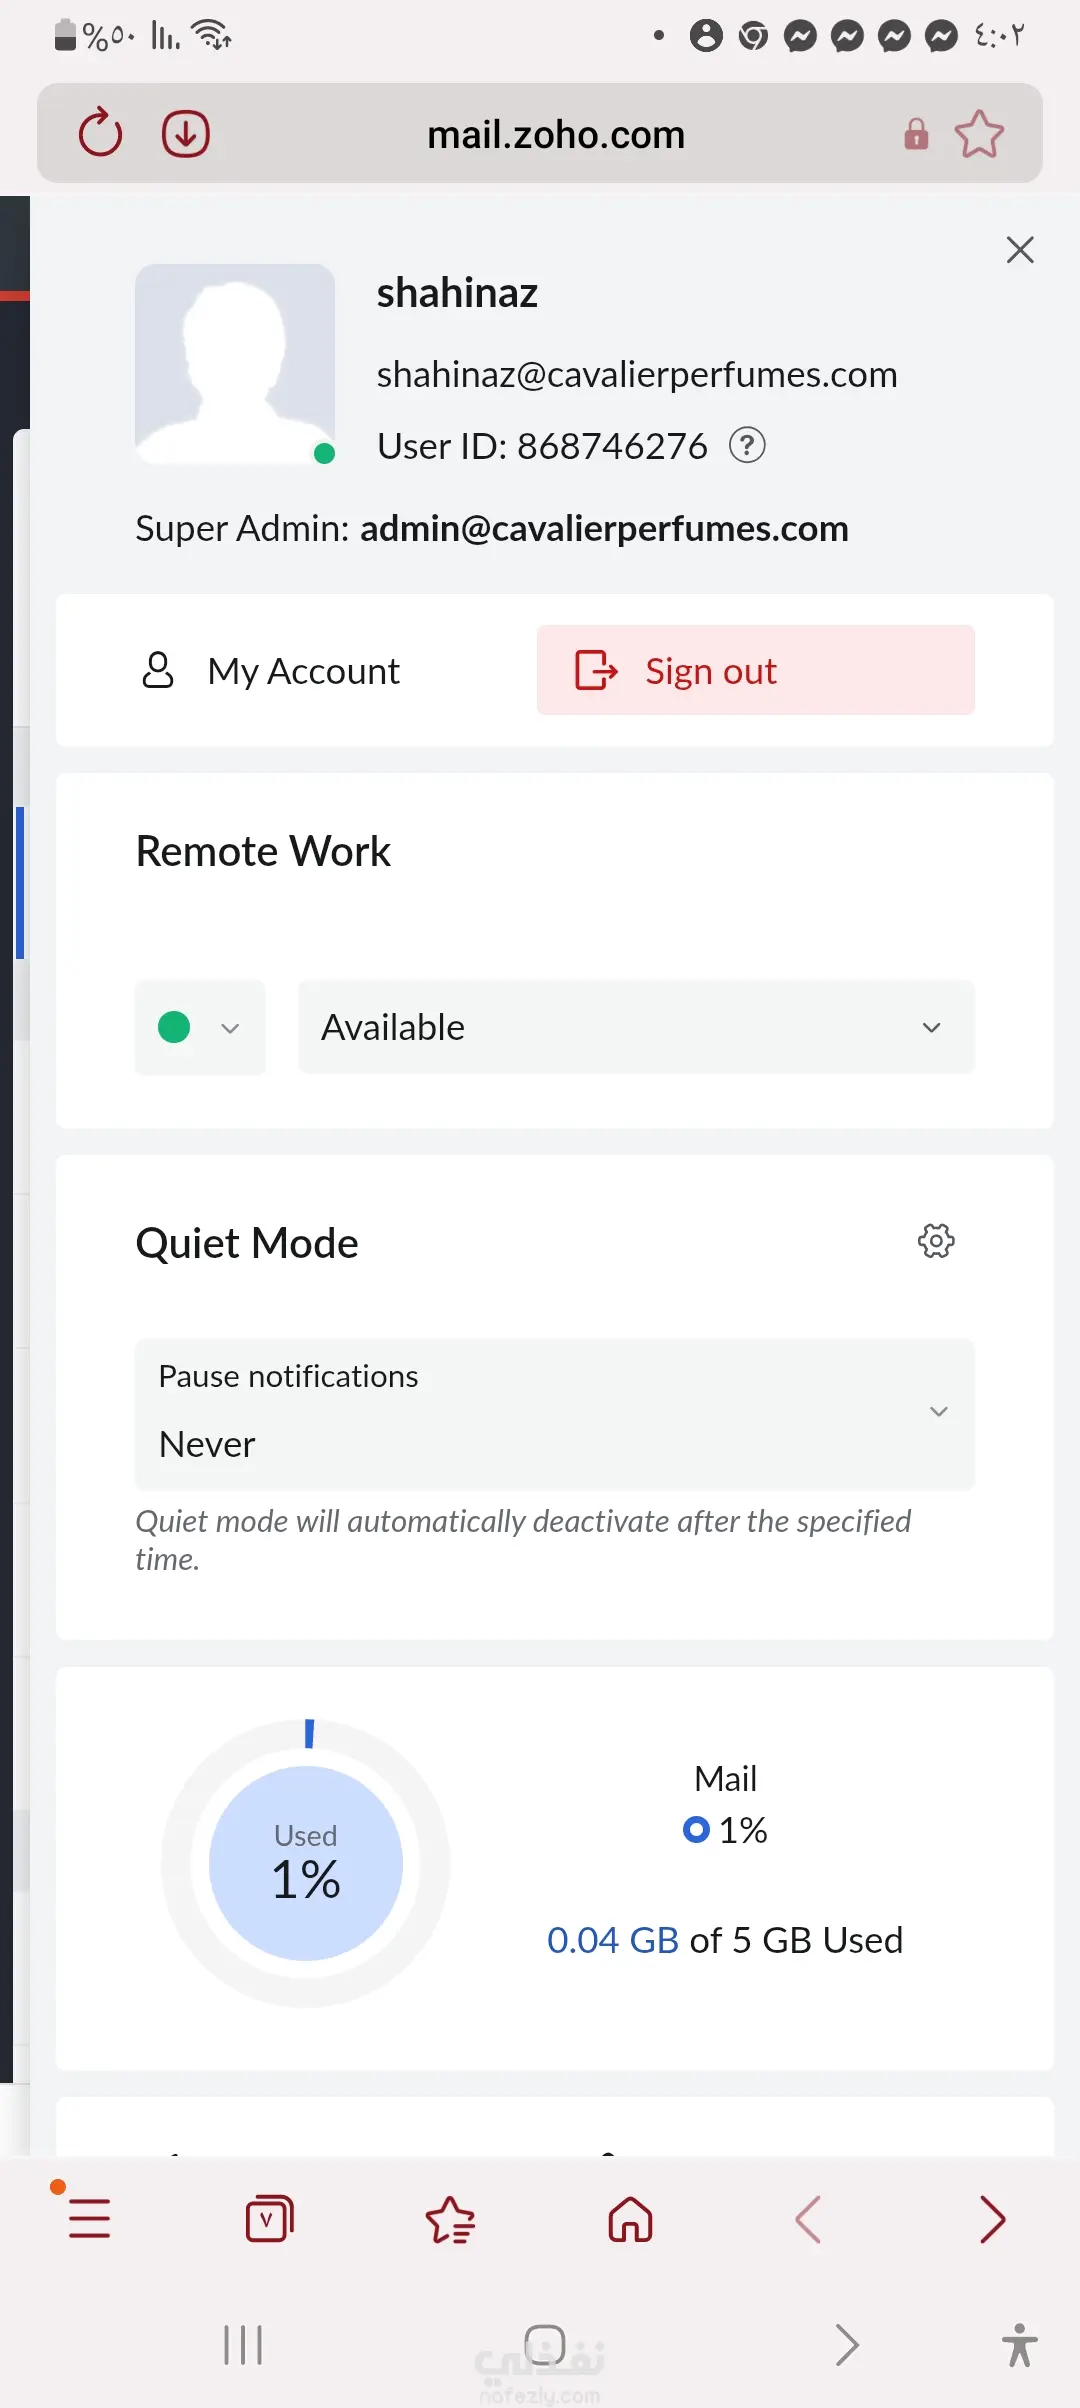Click the User ID help question mark
This screenshot has width=1080, height=2408.
[x=747, y=445]
